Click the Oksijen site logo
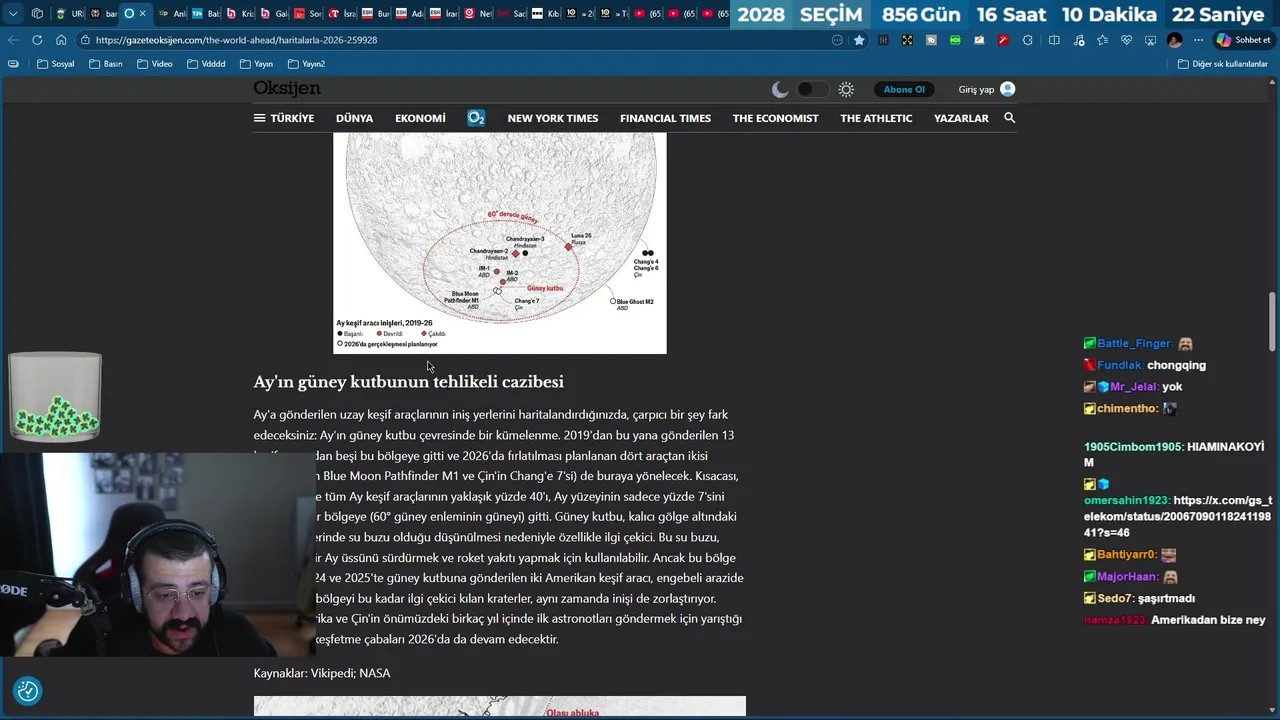This screenshot has width=1280, height=720. [x=287, y=88]
